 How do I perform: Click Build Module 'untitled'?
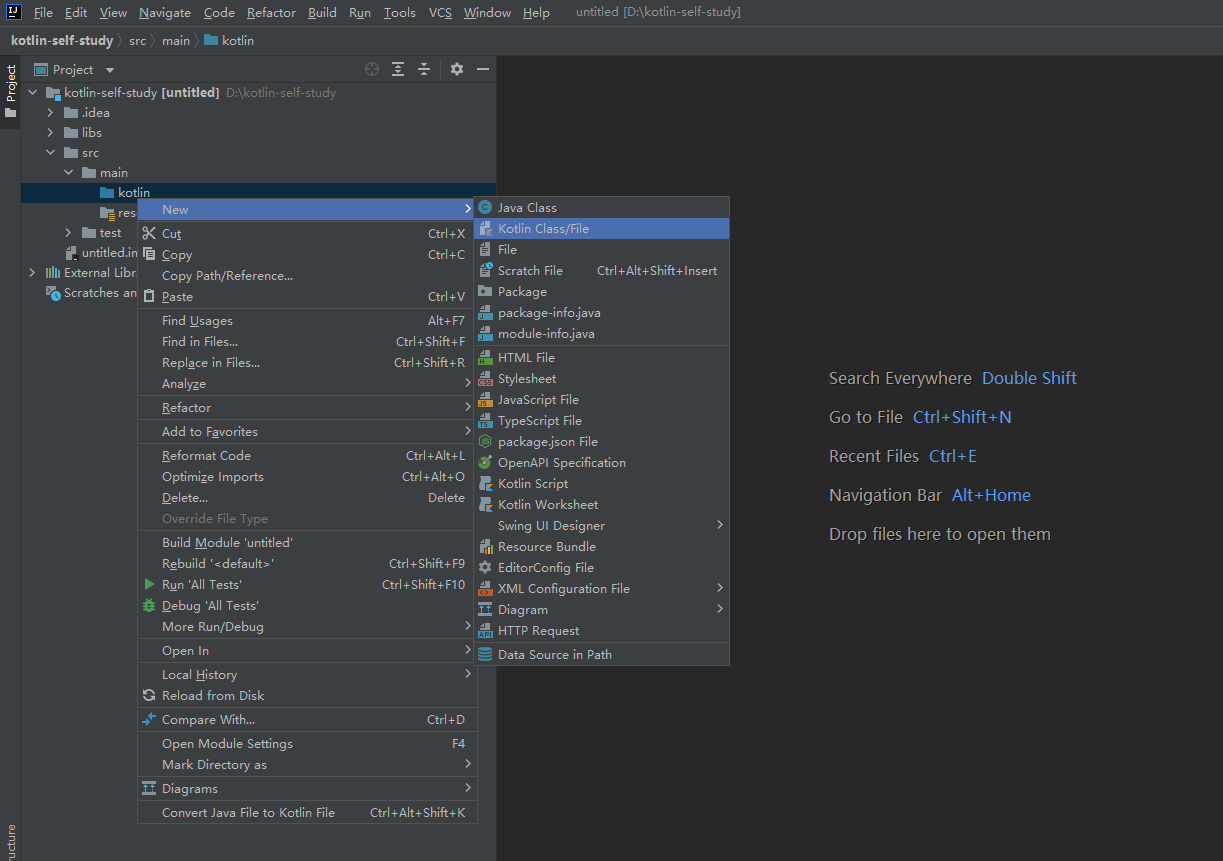(307, 543)
